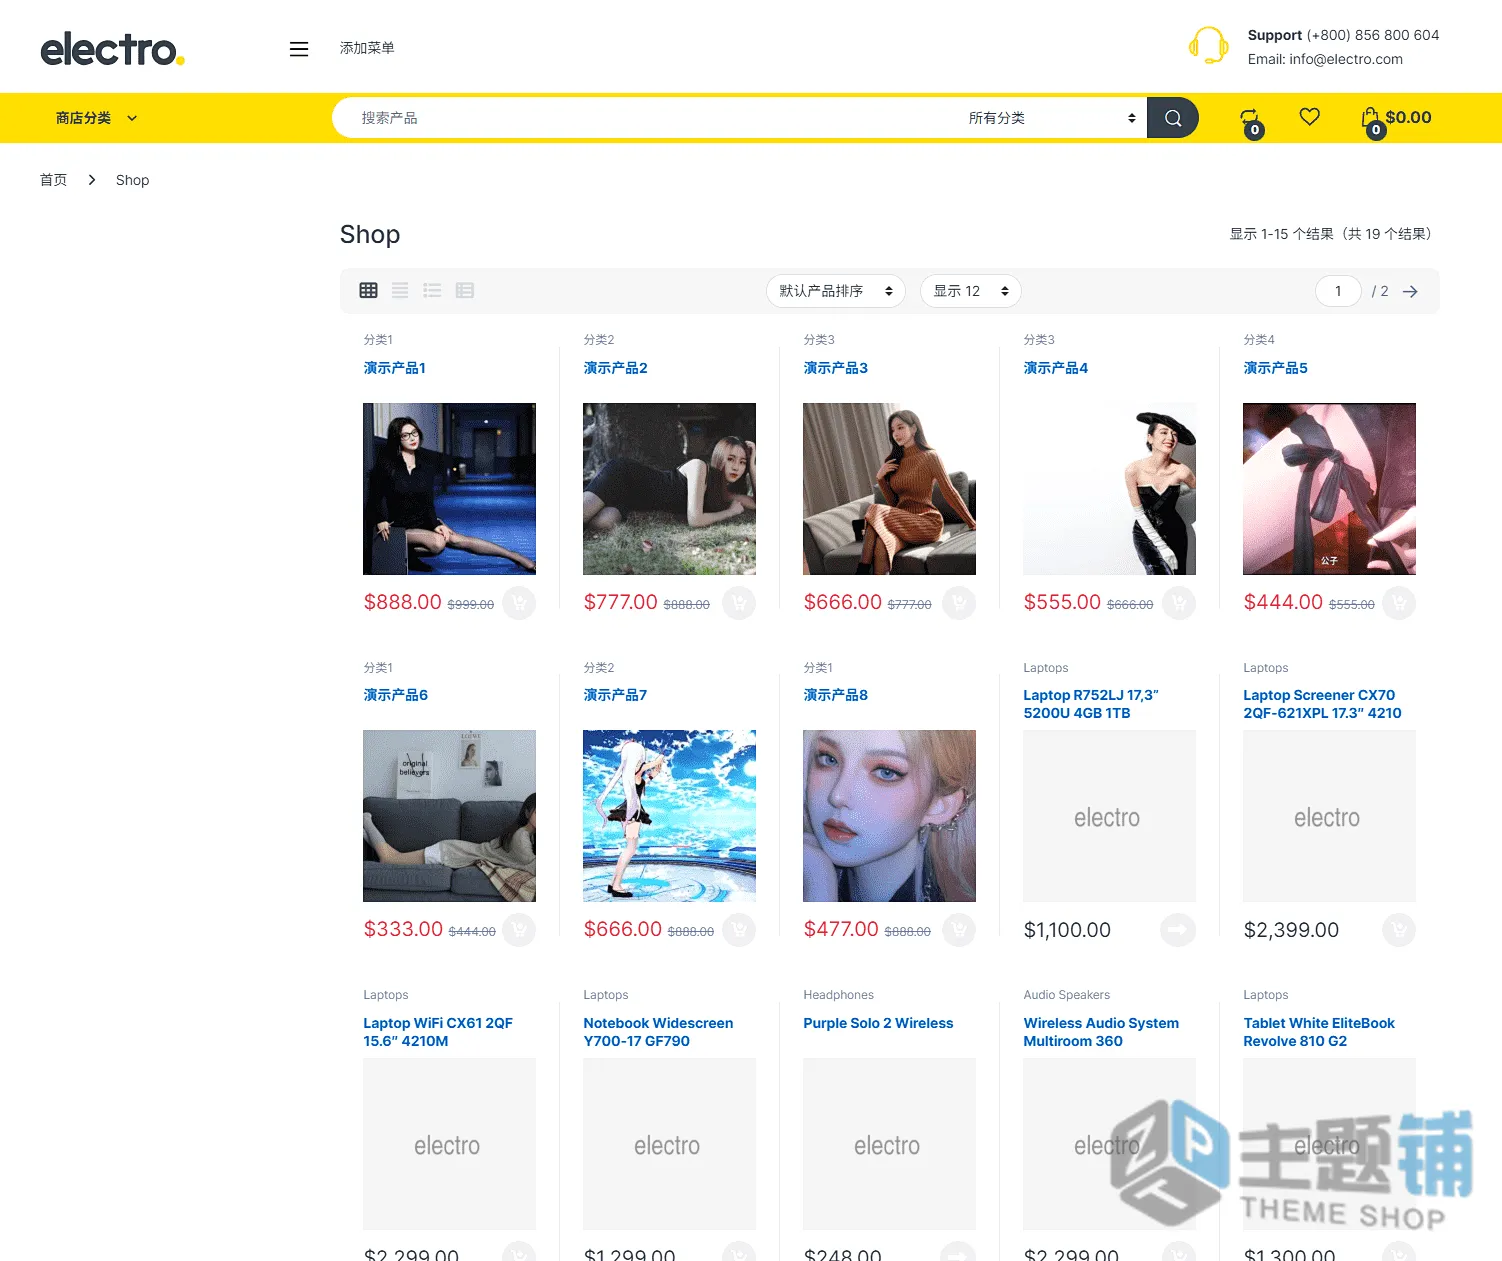Add 演示产品2 to cart
Image resolution: width=1502 pixels, height=1261 pixels.
click(x=739, y=603)
